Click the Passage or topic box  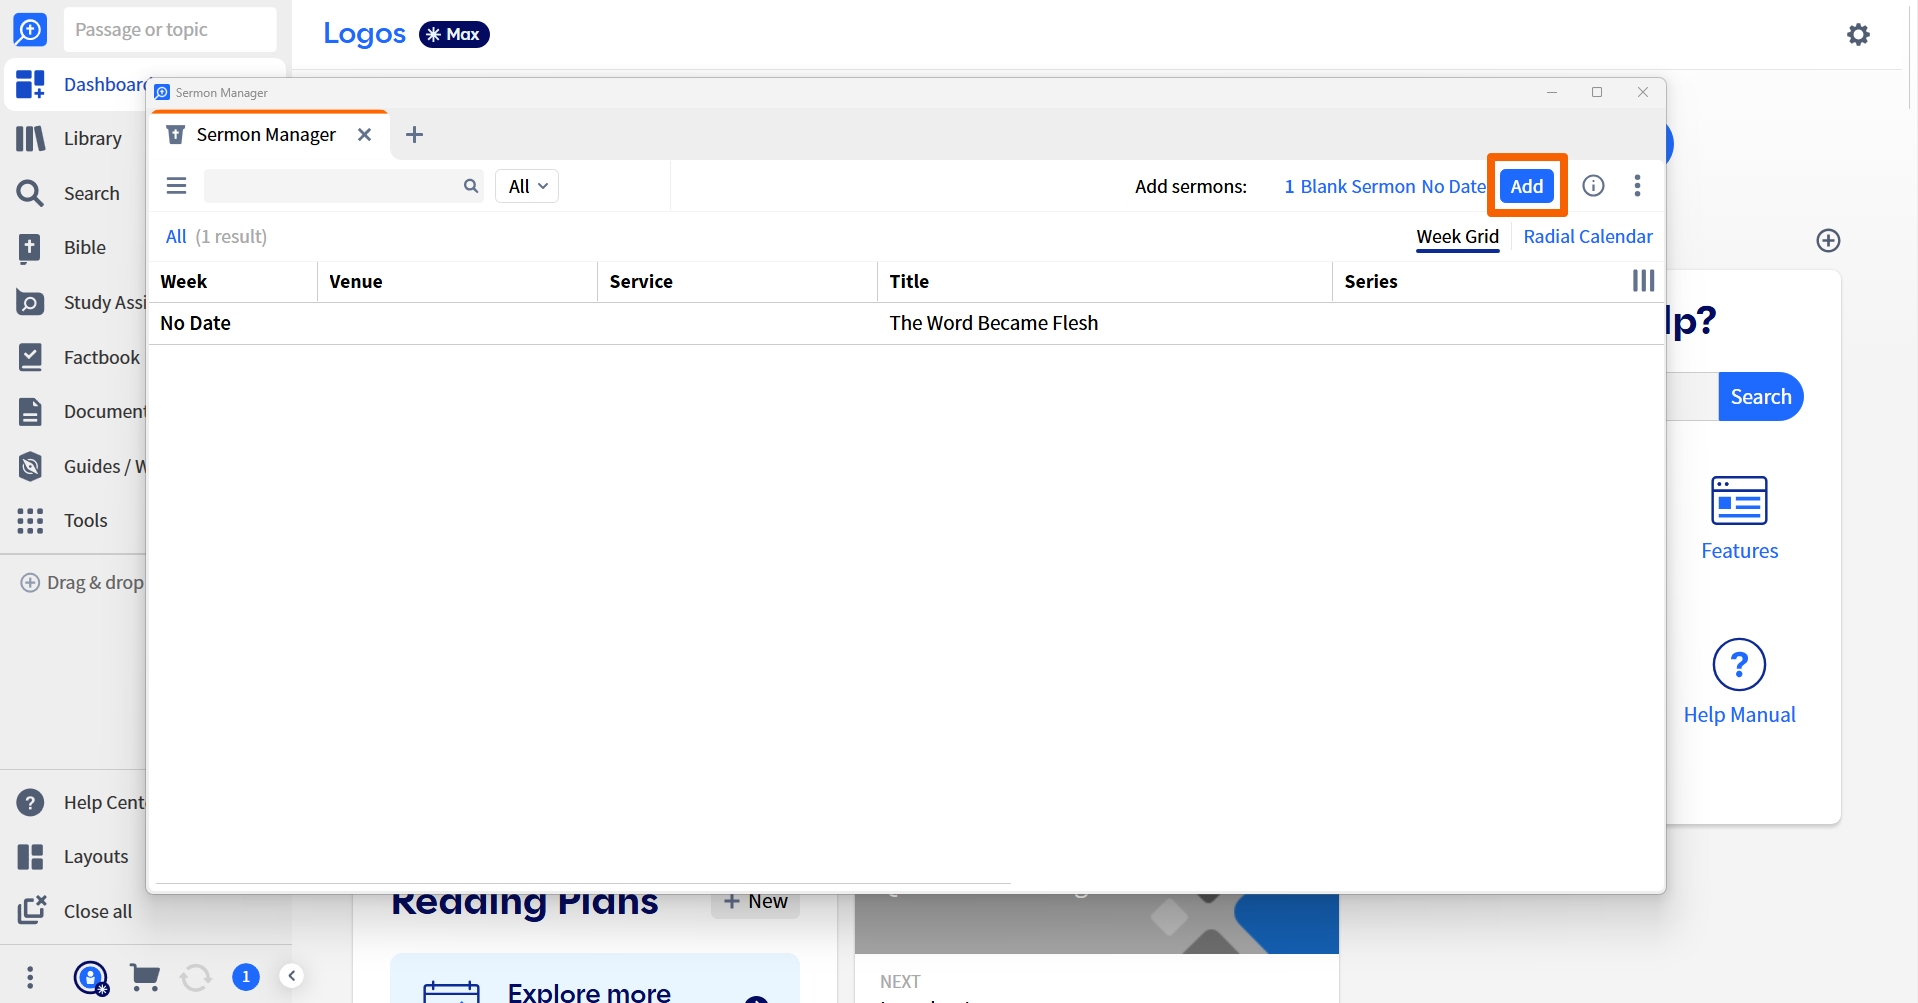(170, 30)
